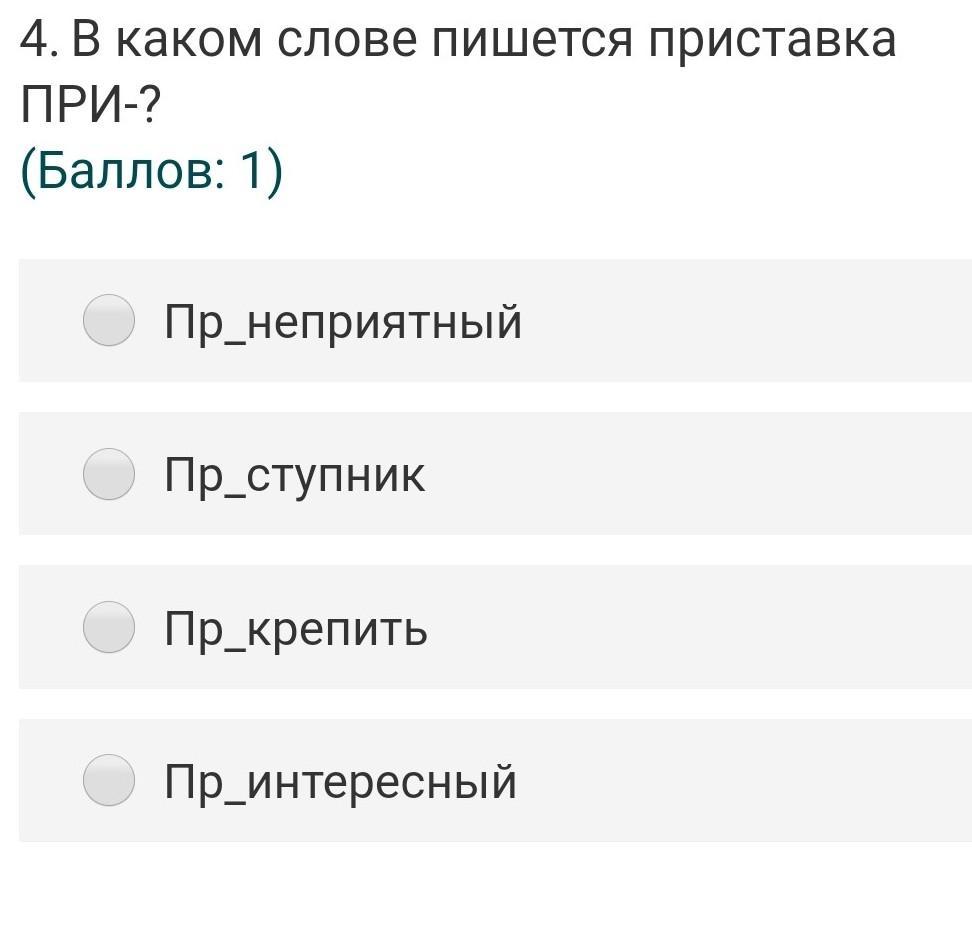Click the Пр_неприятный answer text
Image resolution: width=972 pixels, height=930 pixels.
(343, 322)
